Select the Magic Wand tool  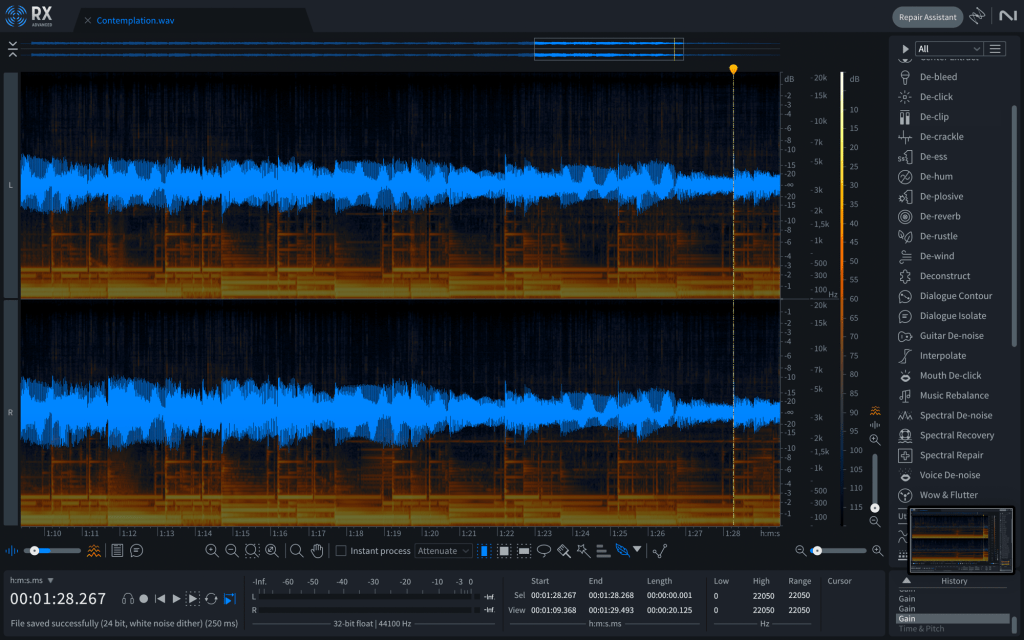[583, 550]
